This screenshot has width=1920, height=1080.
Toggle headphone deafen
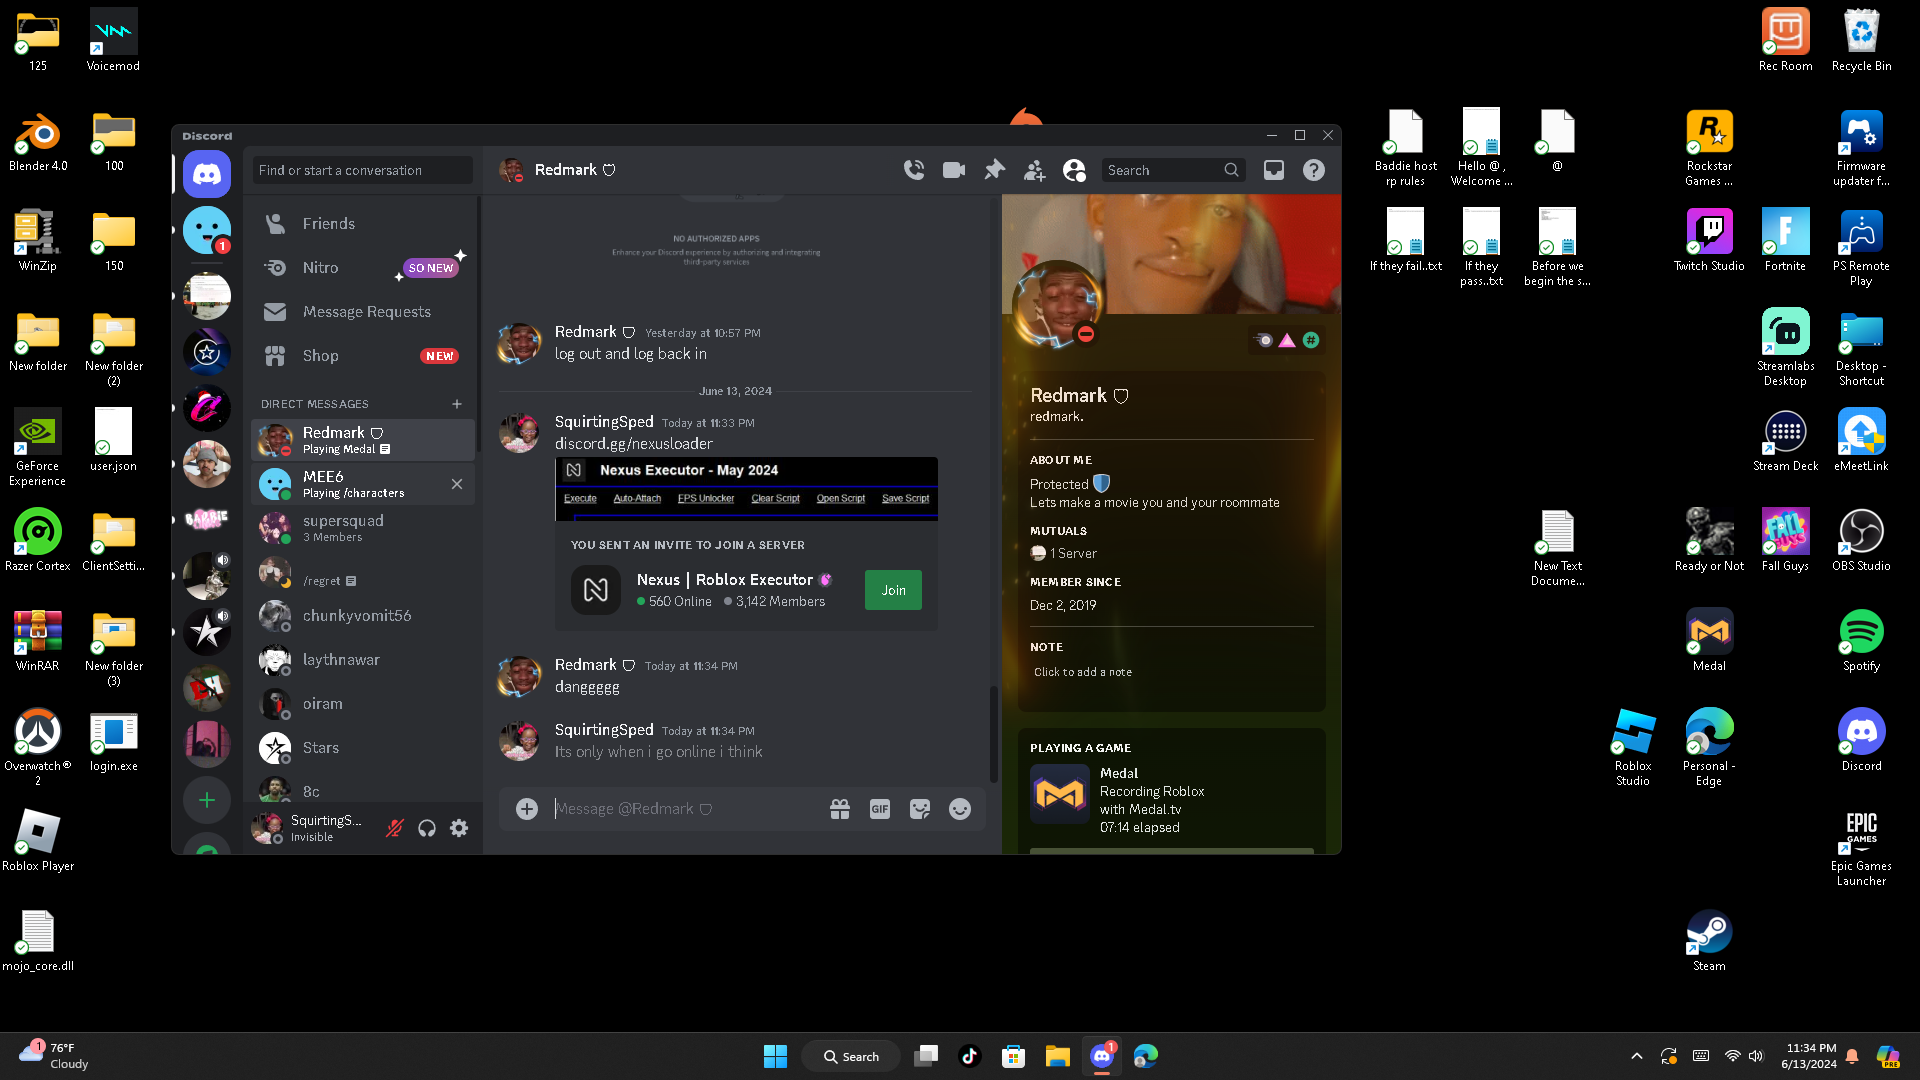[x=427, y=828]
